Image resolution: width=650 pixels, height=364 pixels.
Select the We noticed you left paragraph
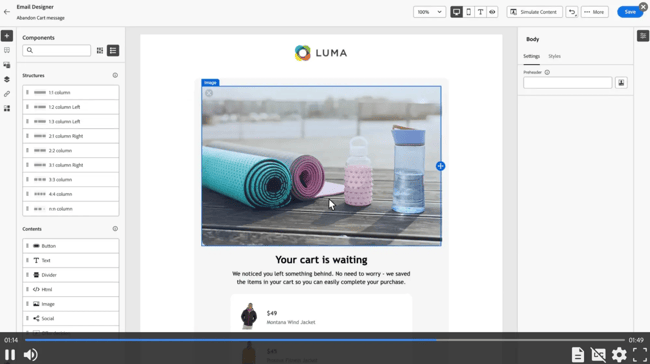(321, 278)
